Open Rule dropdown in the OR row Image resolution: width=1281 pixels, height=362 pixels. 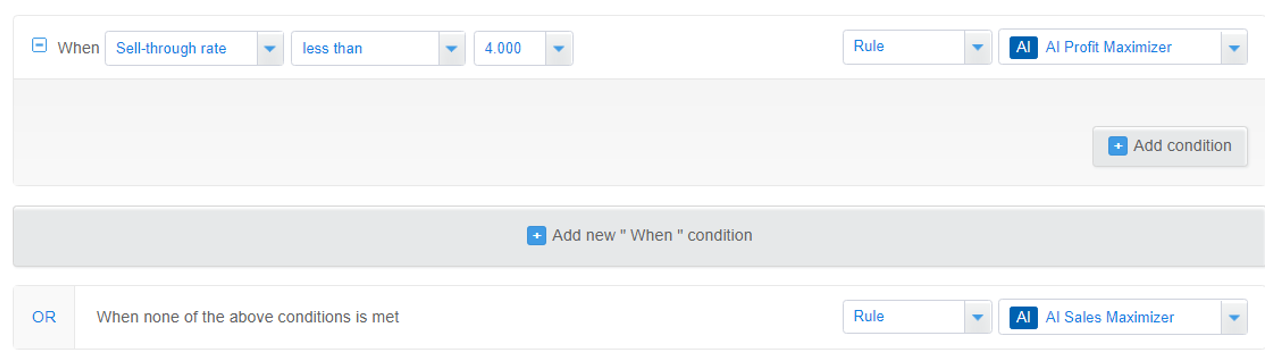[917, 317]
